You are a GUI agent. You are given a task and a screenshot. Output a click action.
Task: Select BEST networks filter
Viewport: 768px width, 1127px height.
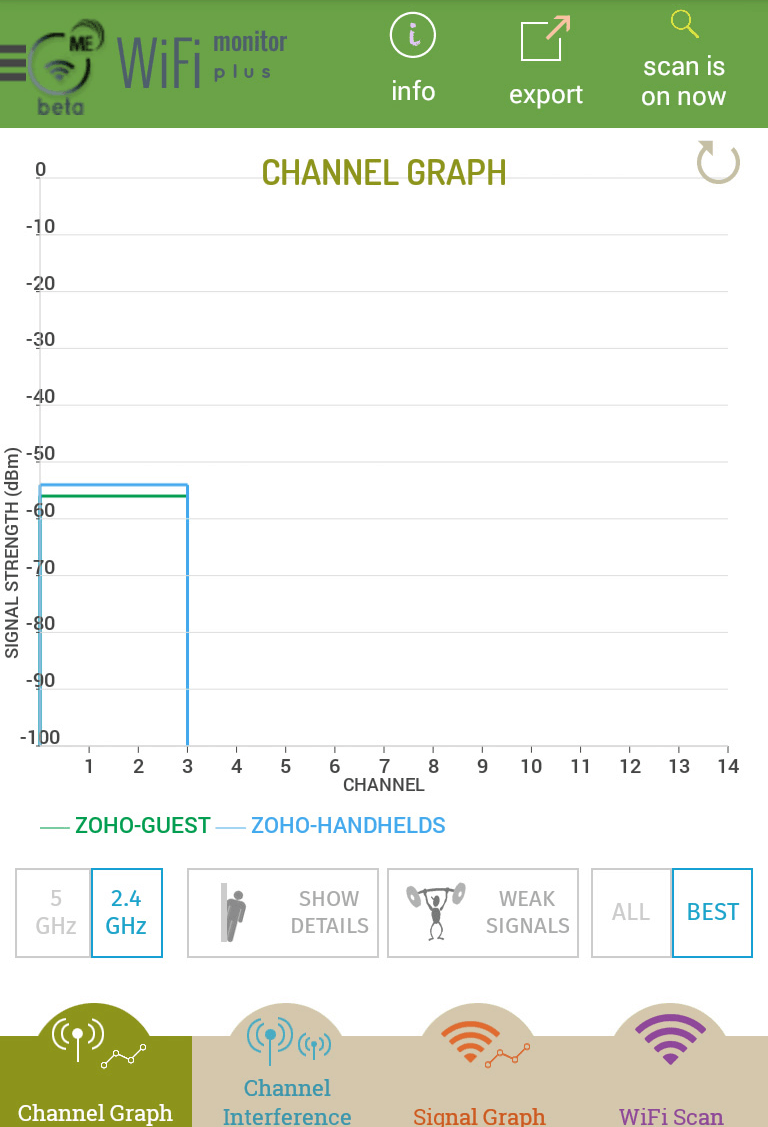click(x=712, y=912)
